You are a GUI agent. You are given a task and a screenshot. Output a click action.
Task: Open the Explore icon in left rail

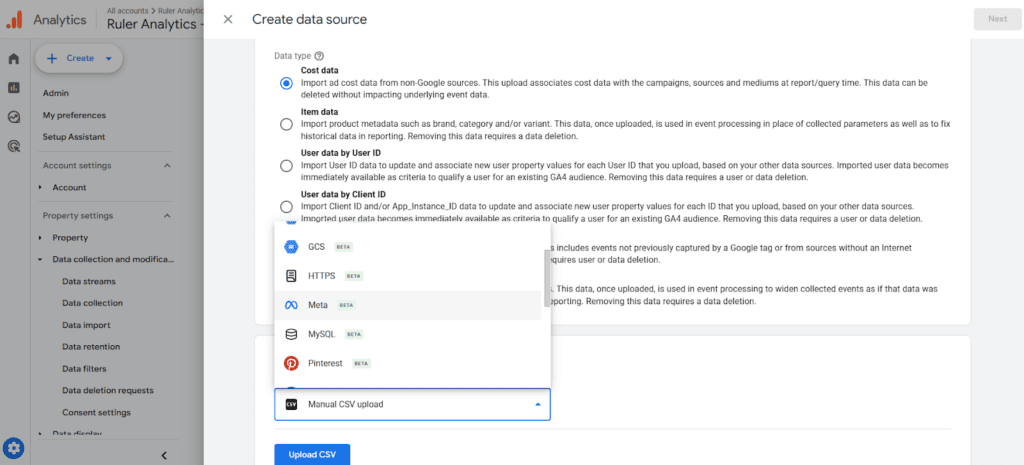14,117
